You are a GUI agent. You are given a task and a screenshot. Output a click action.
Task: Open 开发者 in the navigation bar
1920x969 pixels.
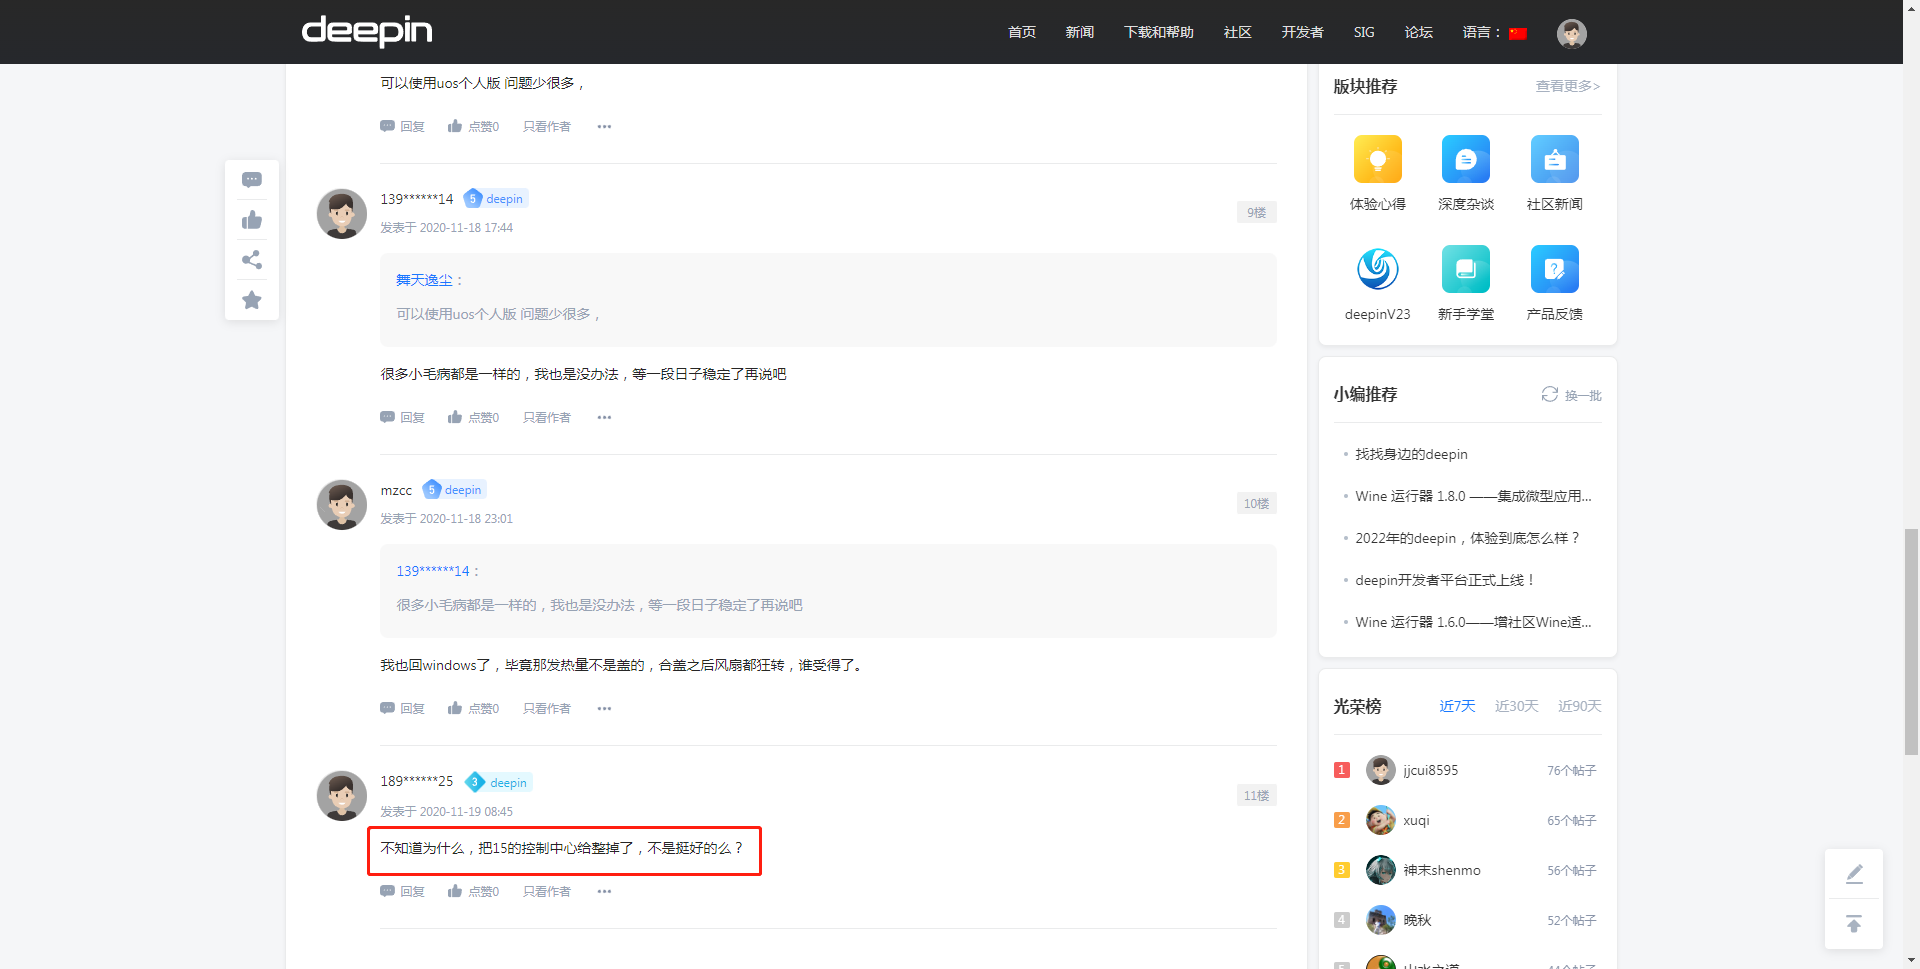point(1303,33)
